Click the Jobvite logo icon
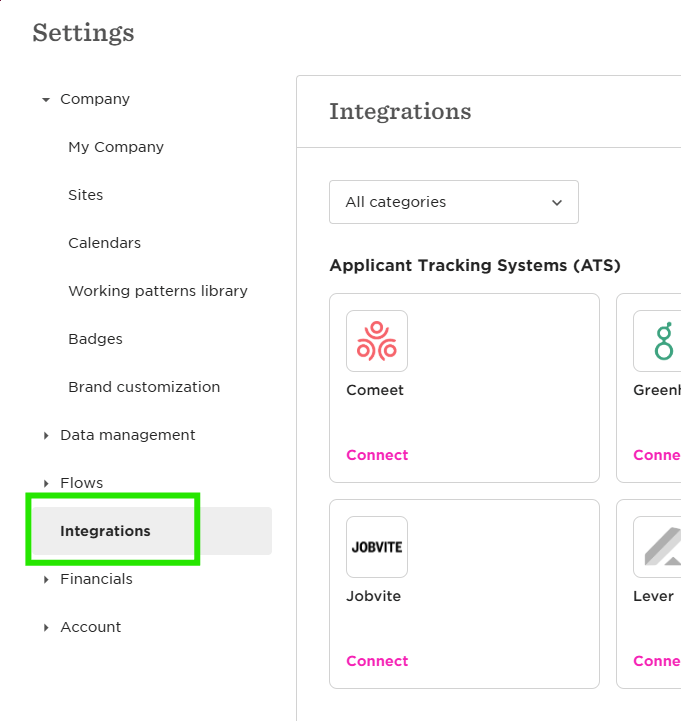 [x=377, y=547]
